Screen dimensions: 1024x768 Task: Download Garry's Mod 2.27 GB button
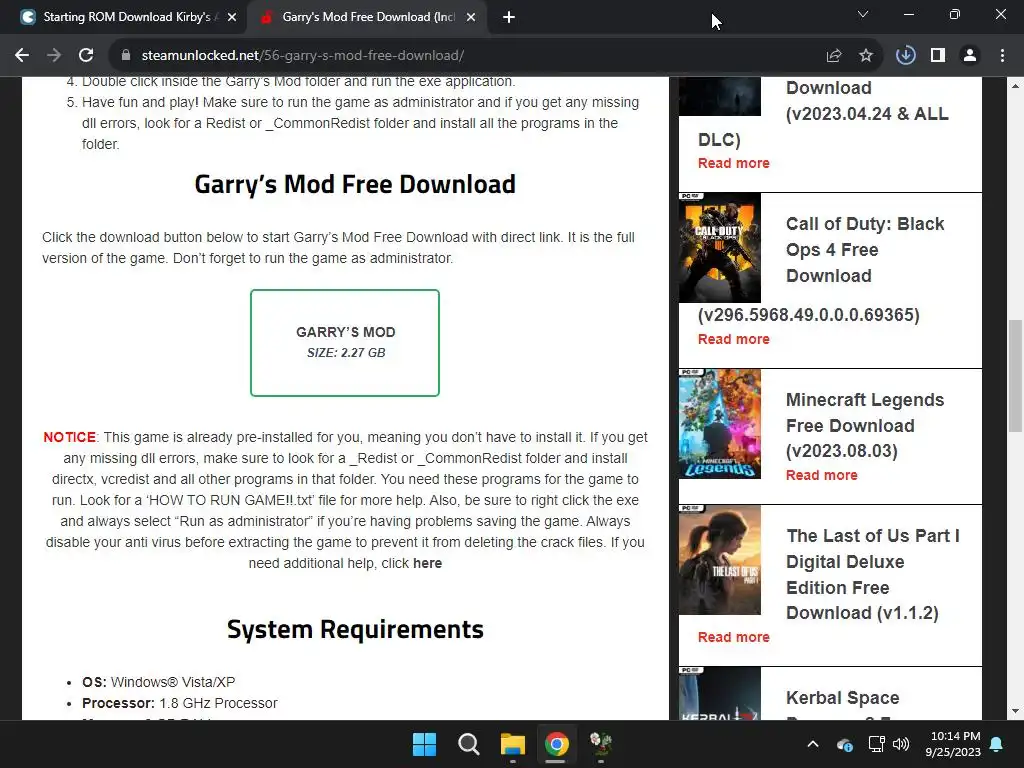345,343
